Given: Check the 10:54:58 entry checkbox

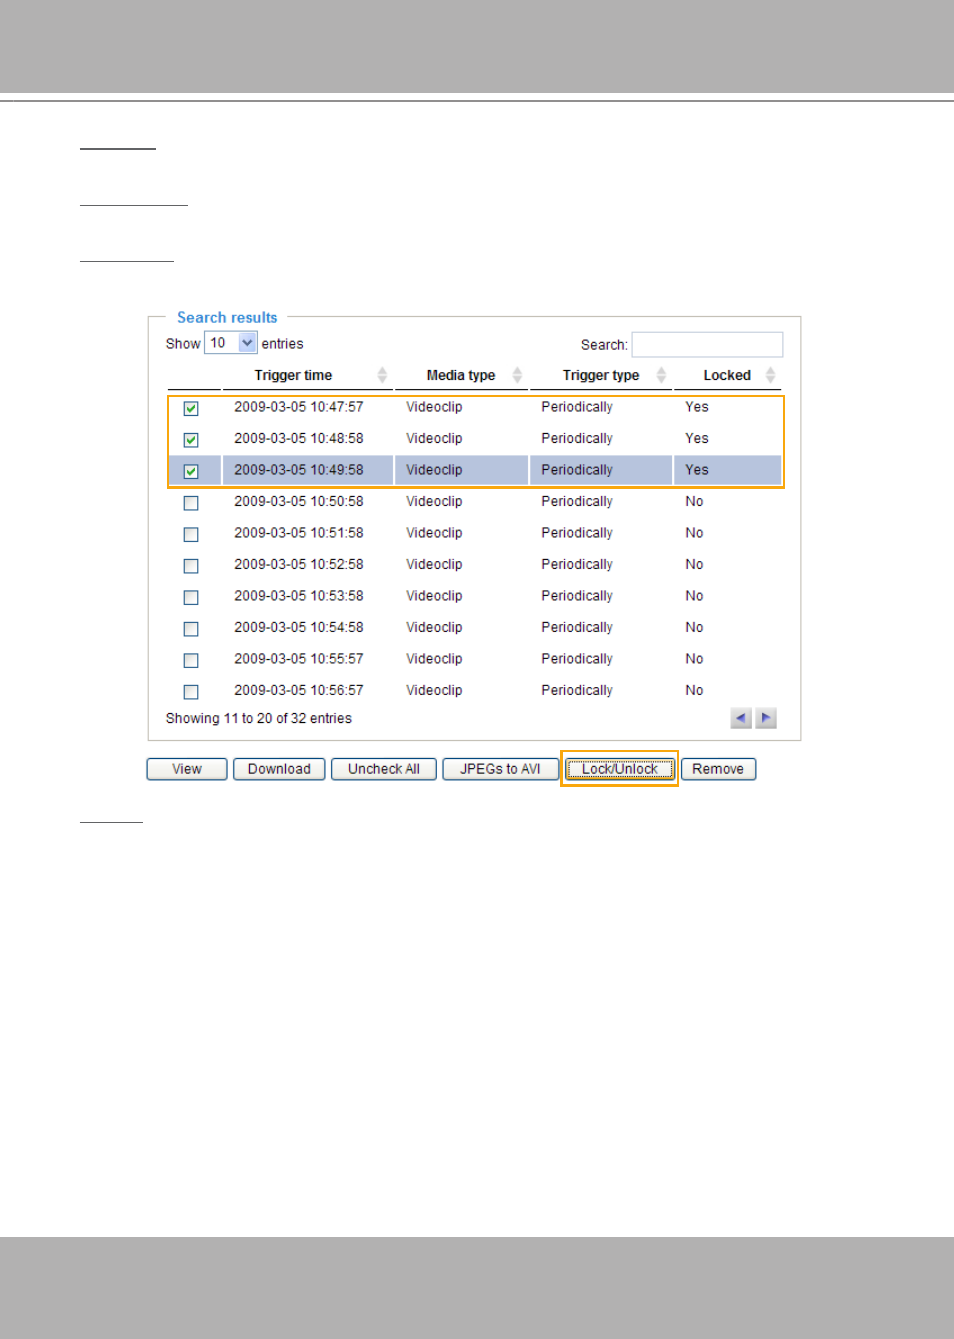Looking at the screenshot, I should [191, 629].
